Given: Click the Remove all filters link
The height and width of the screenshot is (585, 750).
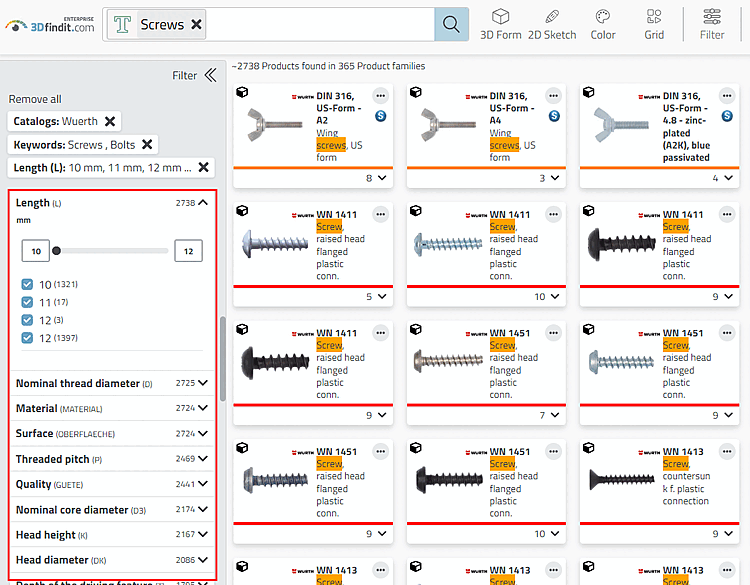Looking at the screenshot, I should (35, 99).
